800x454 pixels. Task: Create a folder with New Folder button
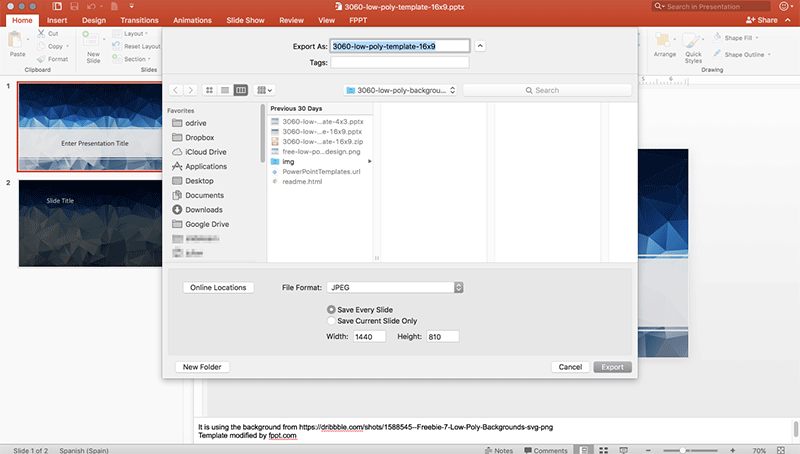202,367
